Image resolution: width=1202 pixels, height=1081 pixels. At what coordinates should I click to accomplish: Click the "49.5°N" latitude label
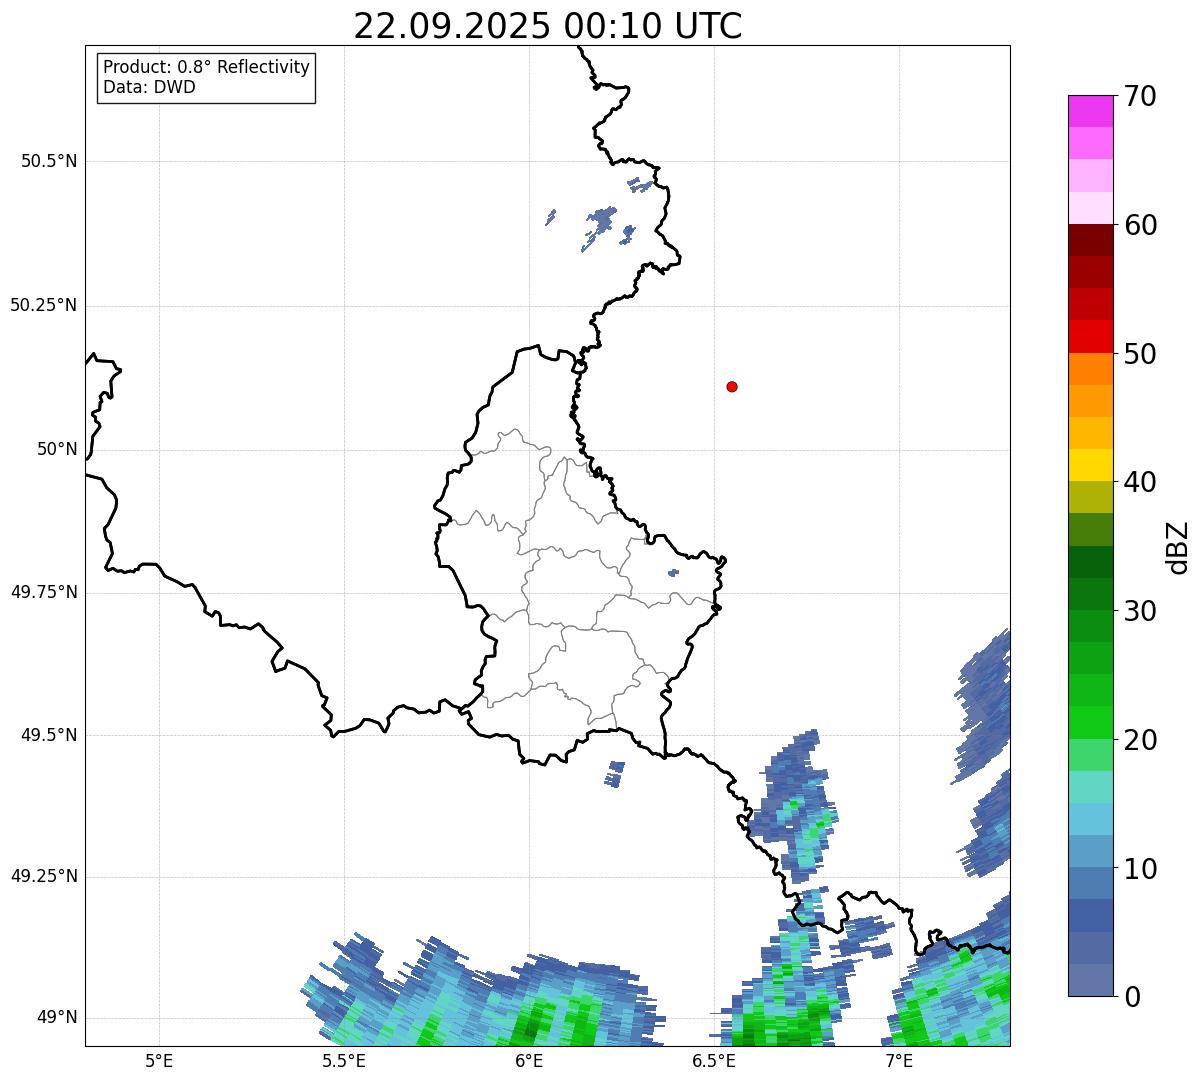pos(49,735)
